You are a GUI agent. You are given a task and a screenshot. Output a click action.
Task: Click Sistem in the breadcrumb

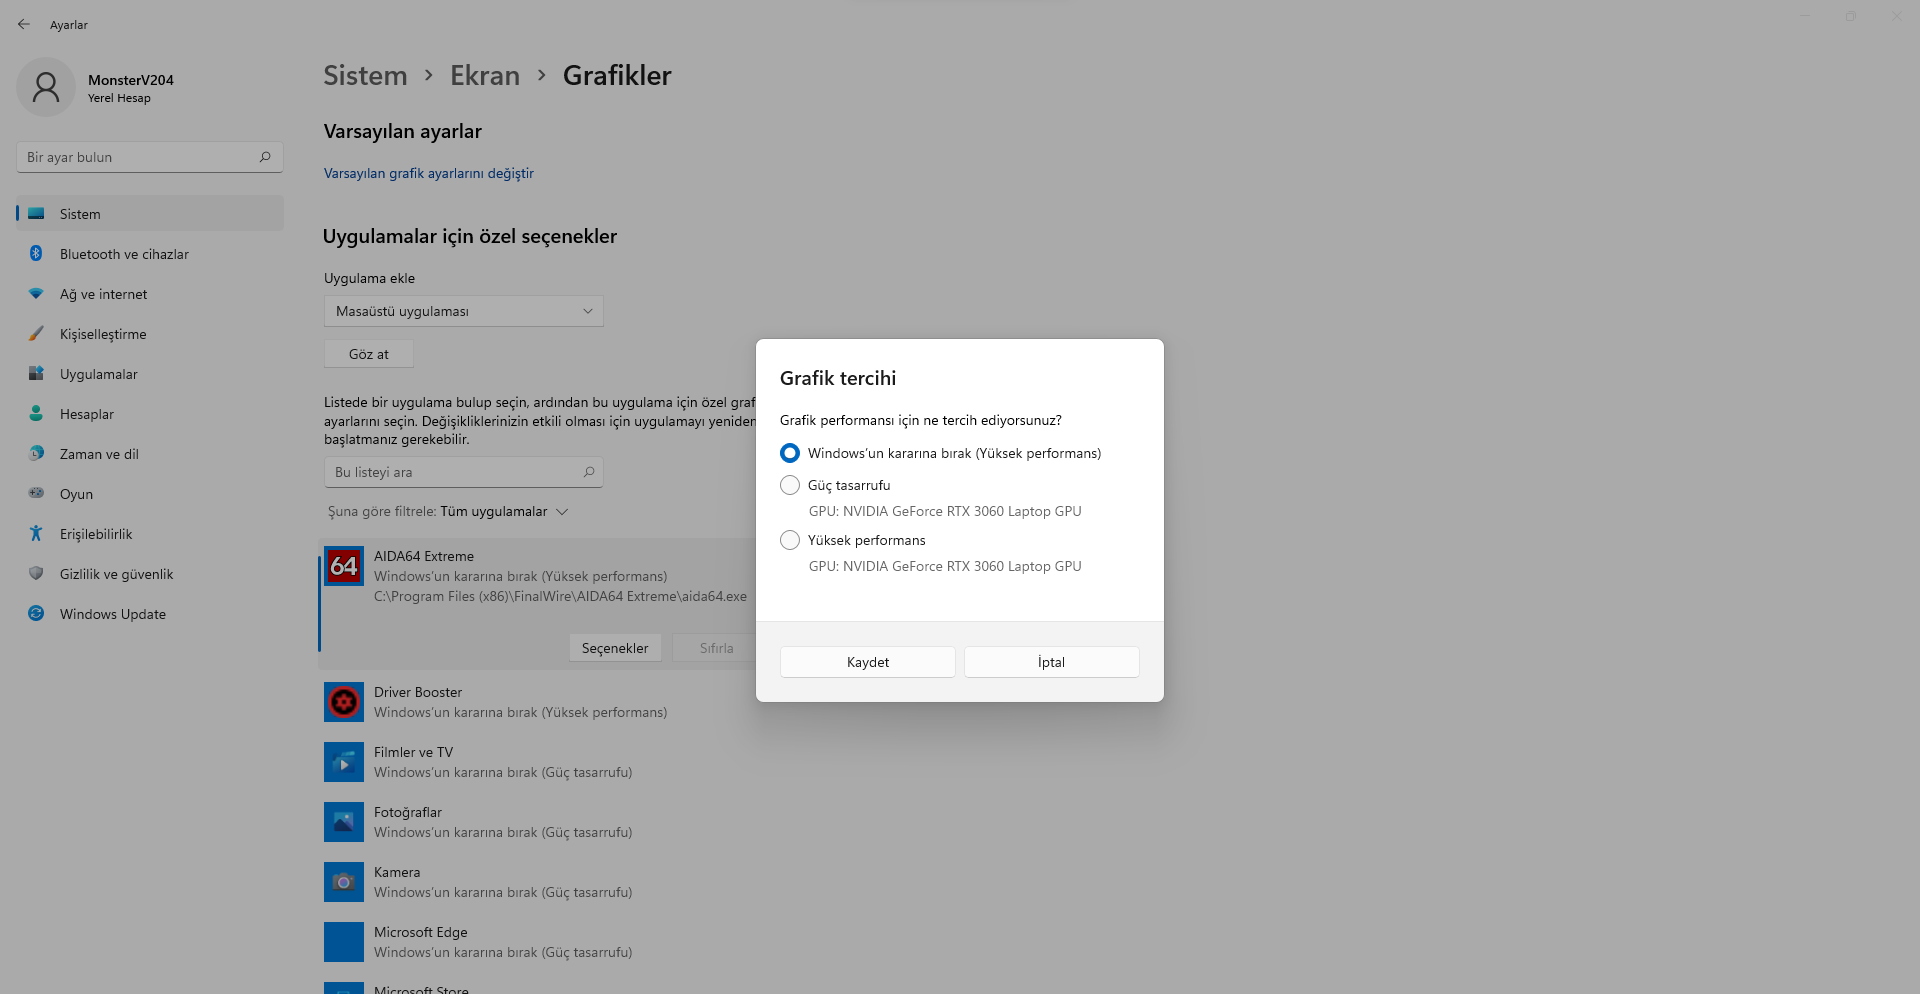365,76
